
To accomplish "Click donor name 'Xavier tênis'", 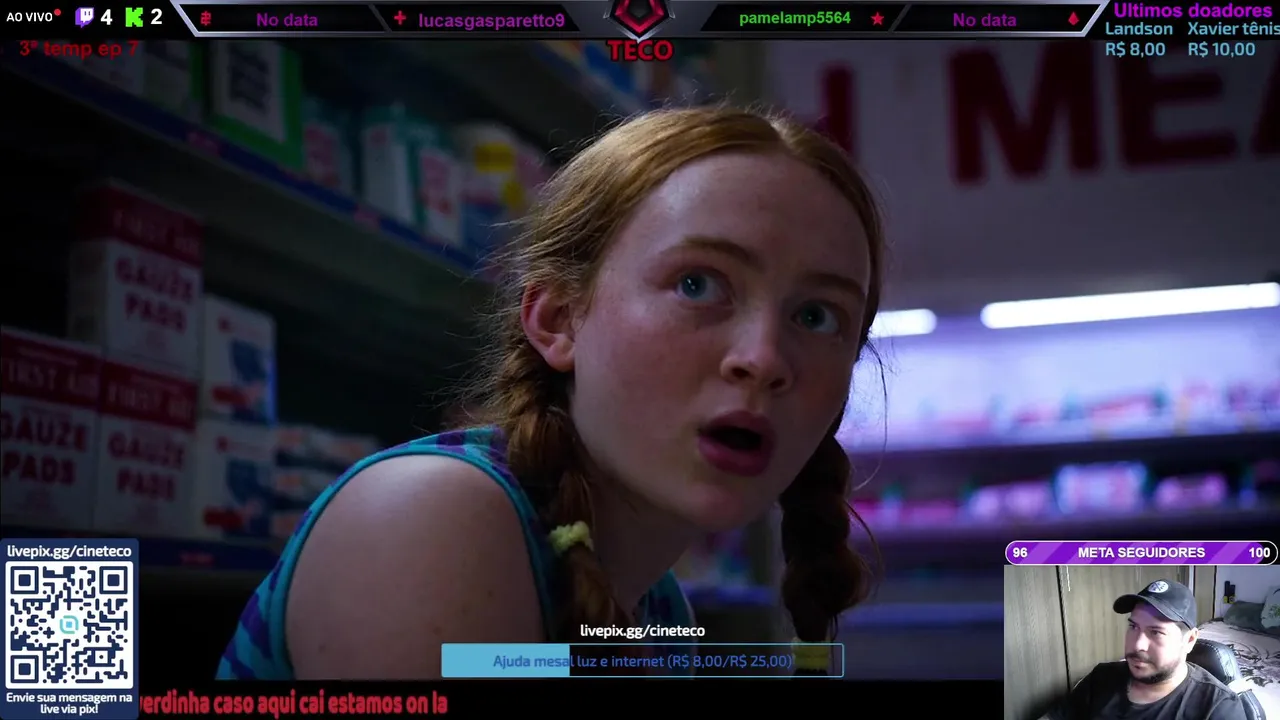I will (1233, 29).
